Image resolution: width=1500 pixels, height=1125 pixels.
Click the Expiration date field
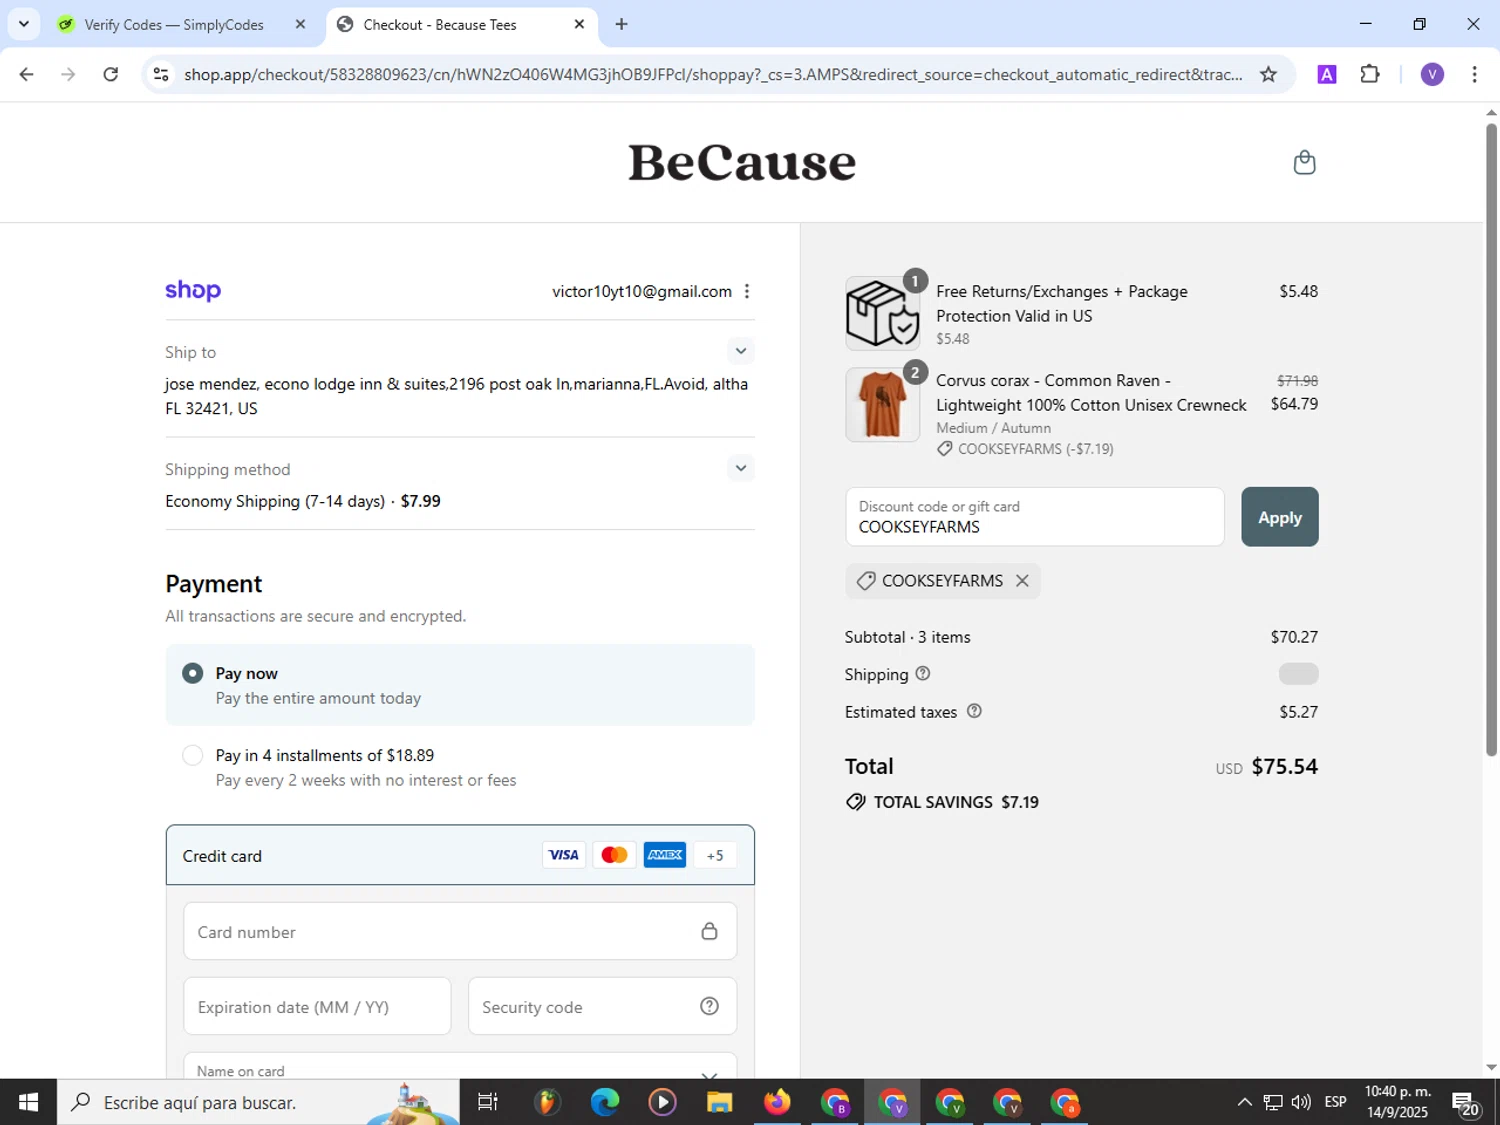point(317,1006)
